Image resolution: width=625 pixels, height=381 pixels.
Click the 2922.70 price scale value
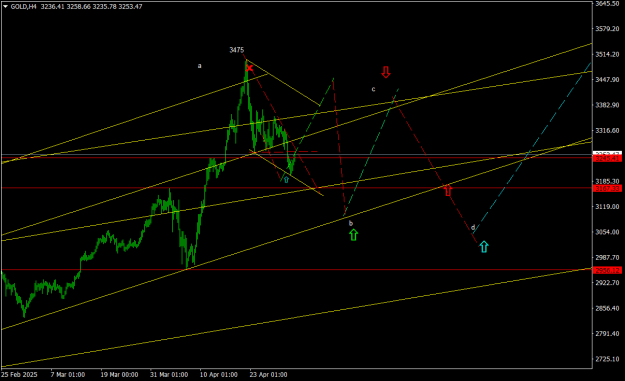point(607,283)
